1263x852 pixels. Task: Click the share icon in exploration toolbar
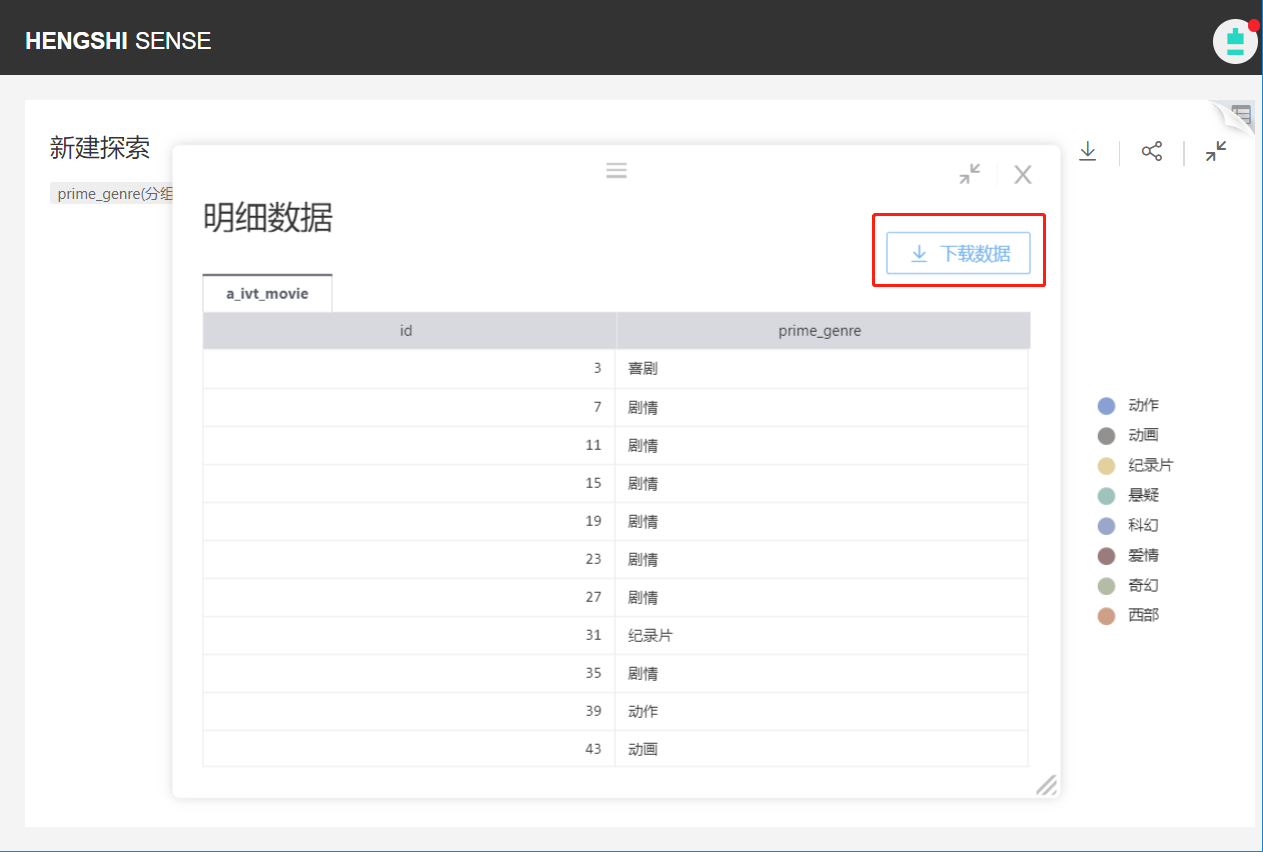pos(1152,151)
